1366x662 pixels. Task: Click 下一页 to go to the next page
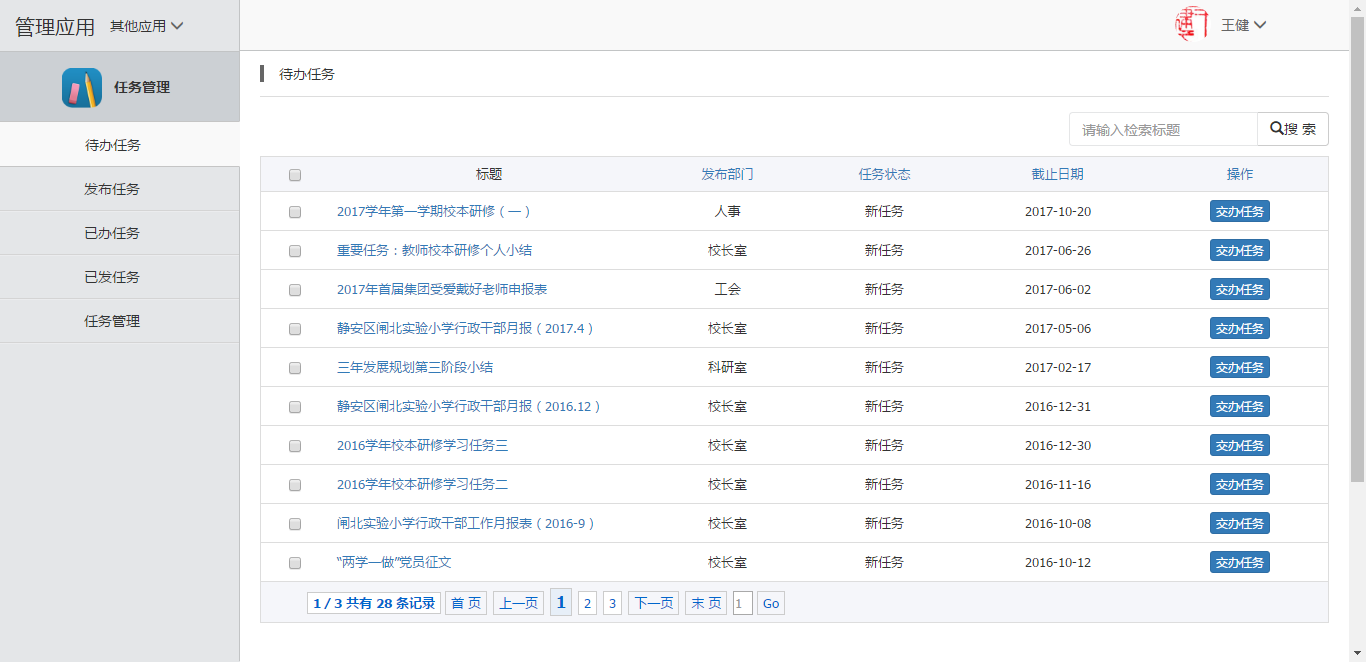653,603
